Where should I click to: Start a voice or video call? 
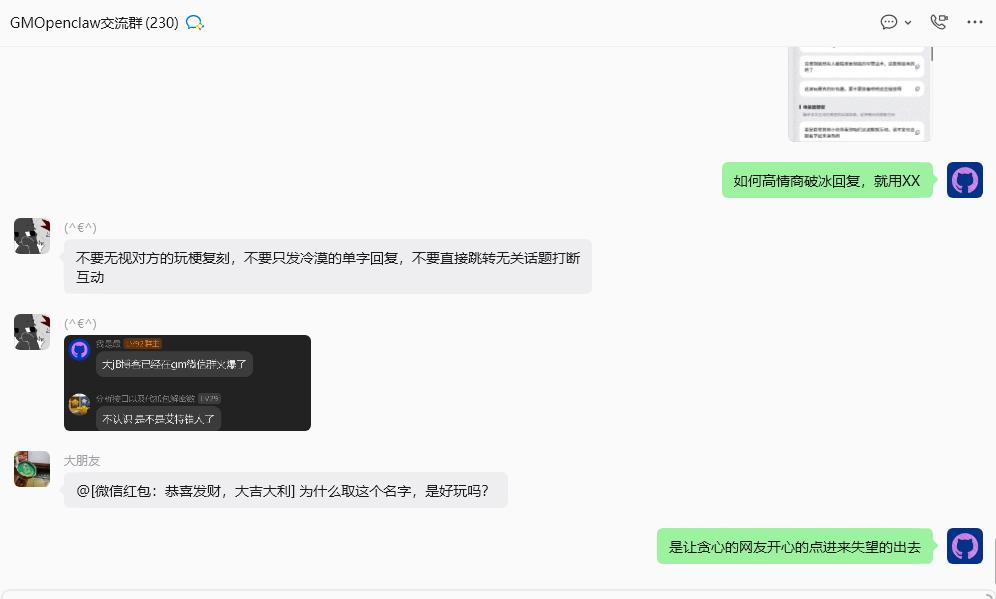point(938,22)
